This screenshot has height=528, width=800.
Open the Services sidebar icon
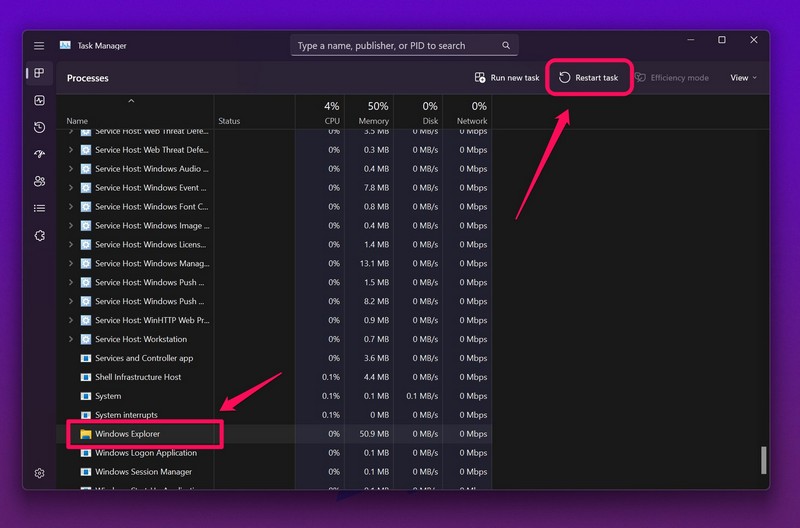39,235
